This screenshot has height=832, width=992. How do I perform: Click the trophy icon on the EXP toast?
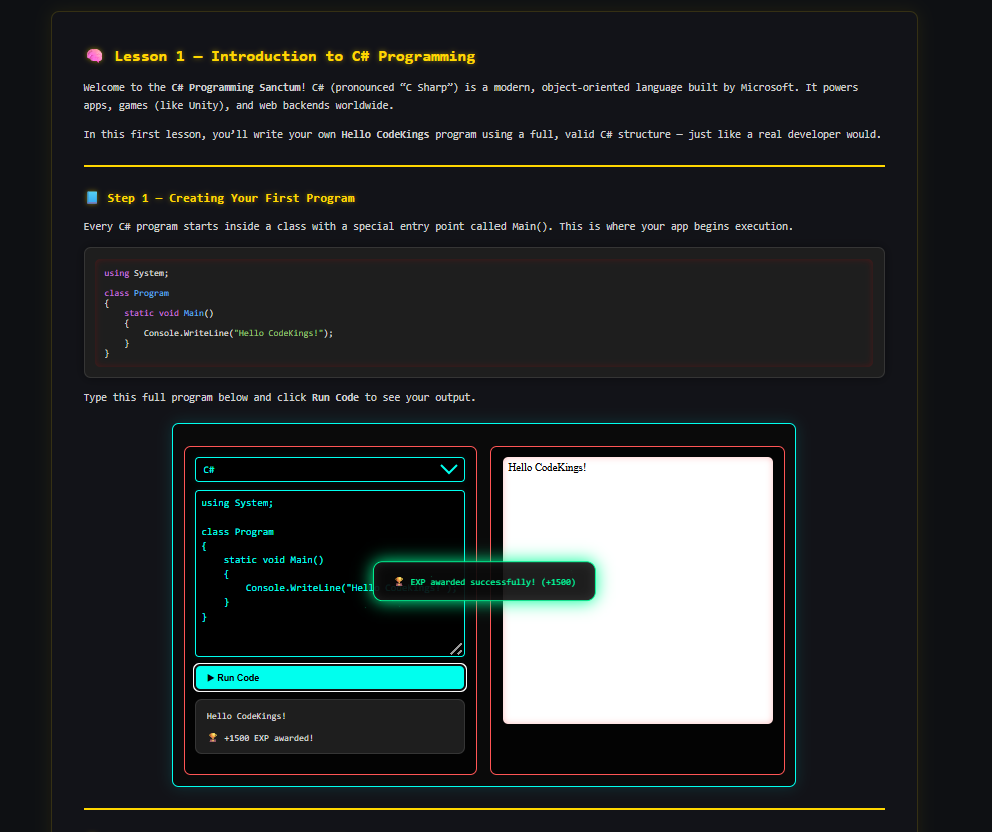398,581
